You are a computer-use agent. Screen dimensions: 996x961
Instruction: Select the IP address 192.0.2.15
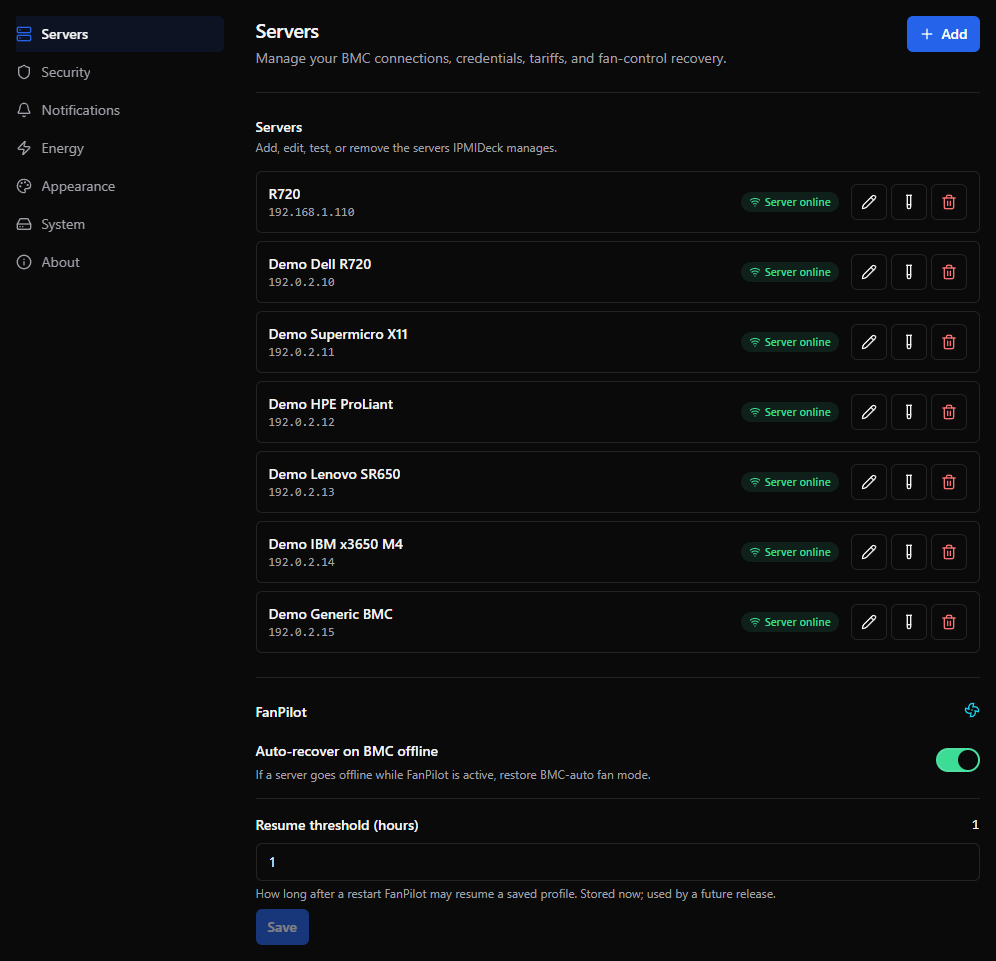click(301, 632)
